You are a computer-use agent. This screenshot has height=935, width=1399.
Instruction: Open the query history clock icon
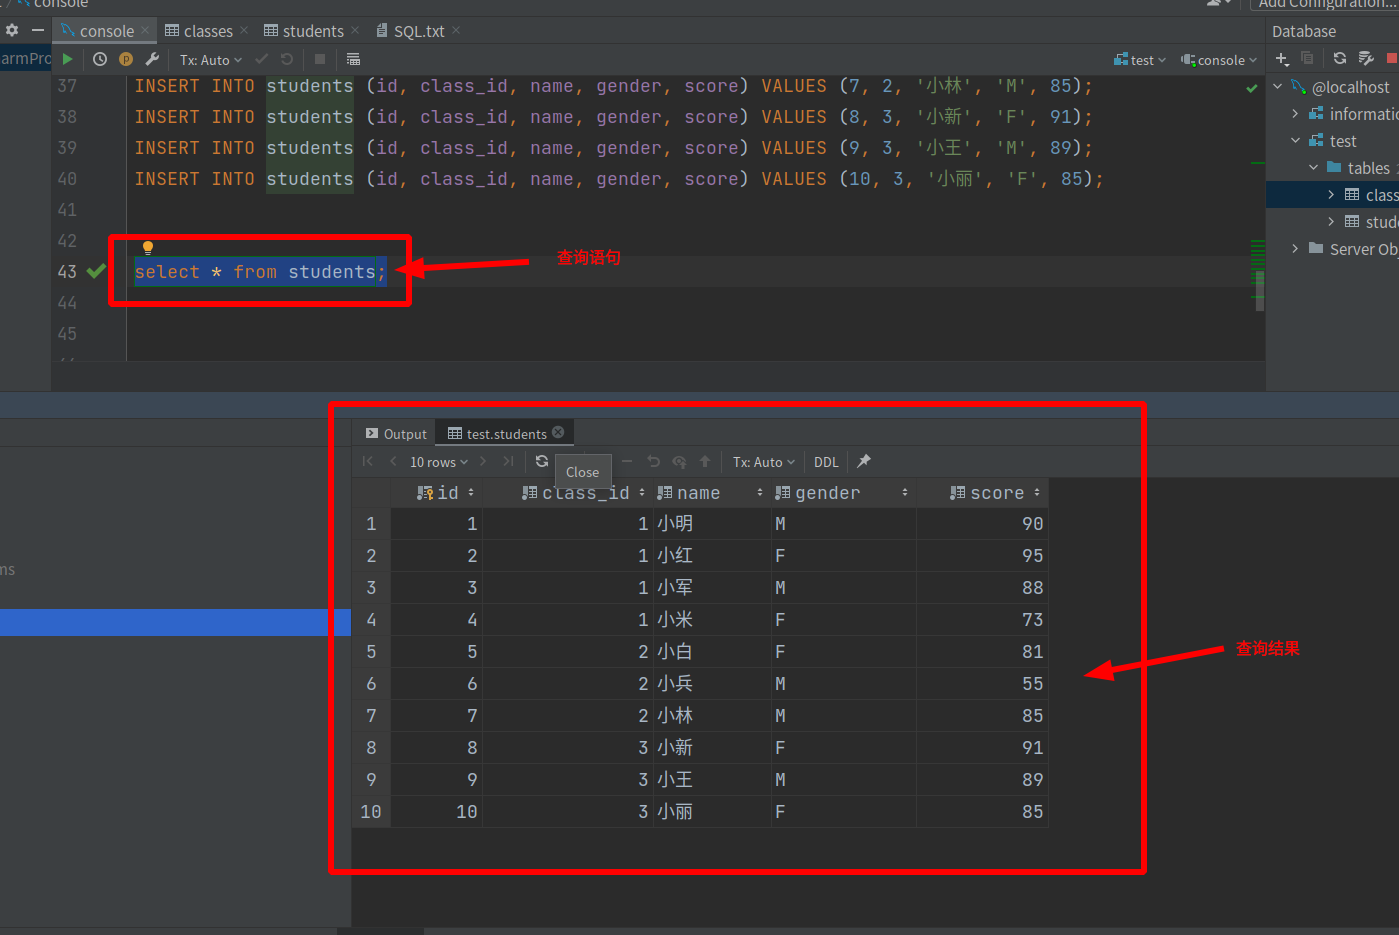(x=100, y=59)
